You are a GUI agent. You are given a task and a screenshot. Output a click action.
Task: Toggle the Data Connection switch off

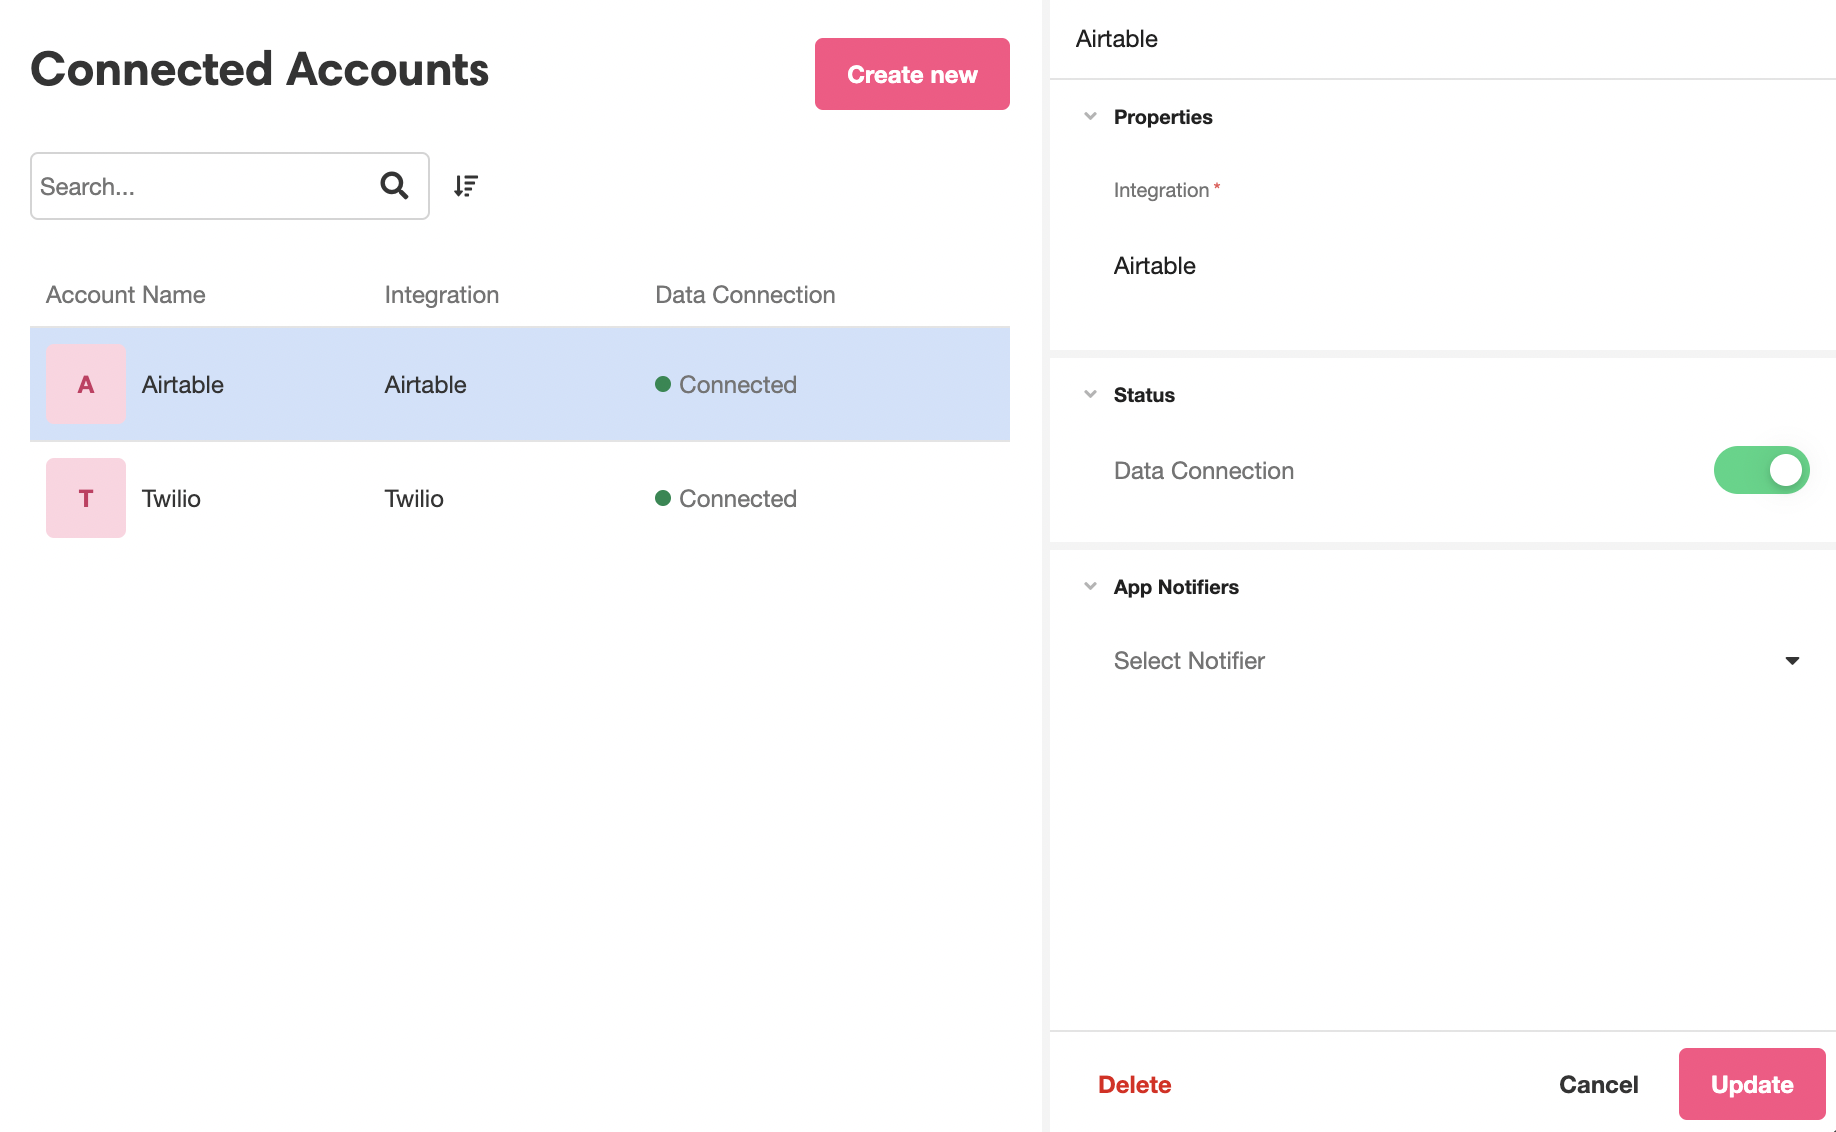click(x=1761, y=470)
